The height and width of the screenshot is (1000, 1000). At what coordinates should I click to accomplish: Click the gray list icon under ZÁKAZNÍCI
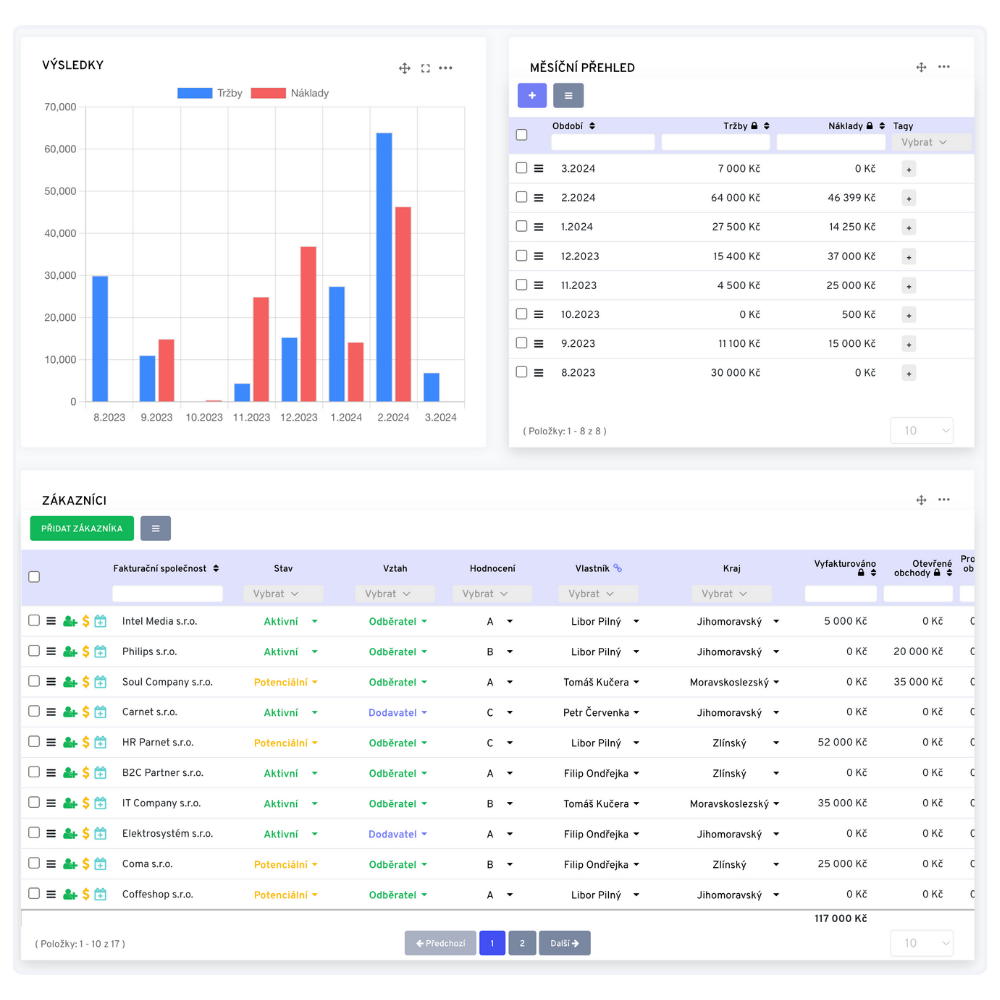coord(155,528)
